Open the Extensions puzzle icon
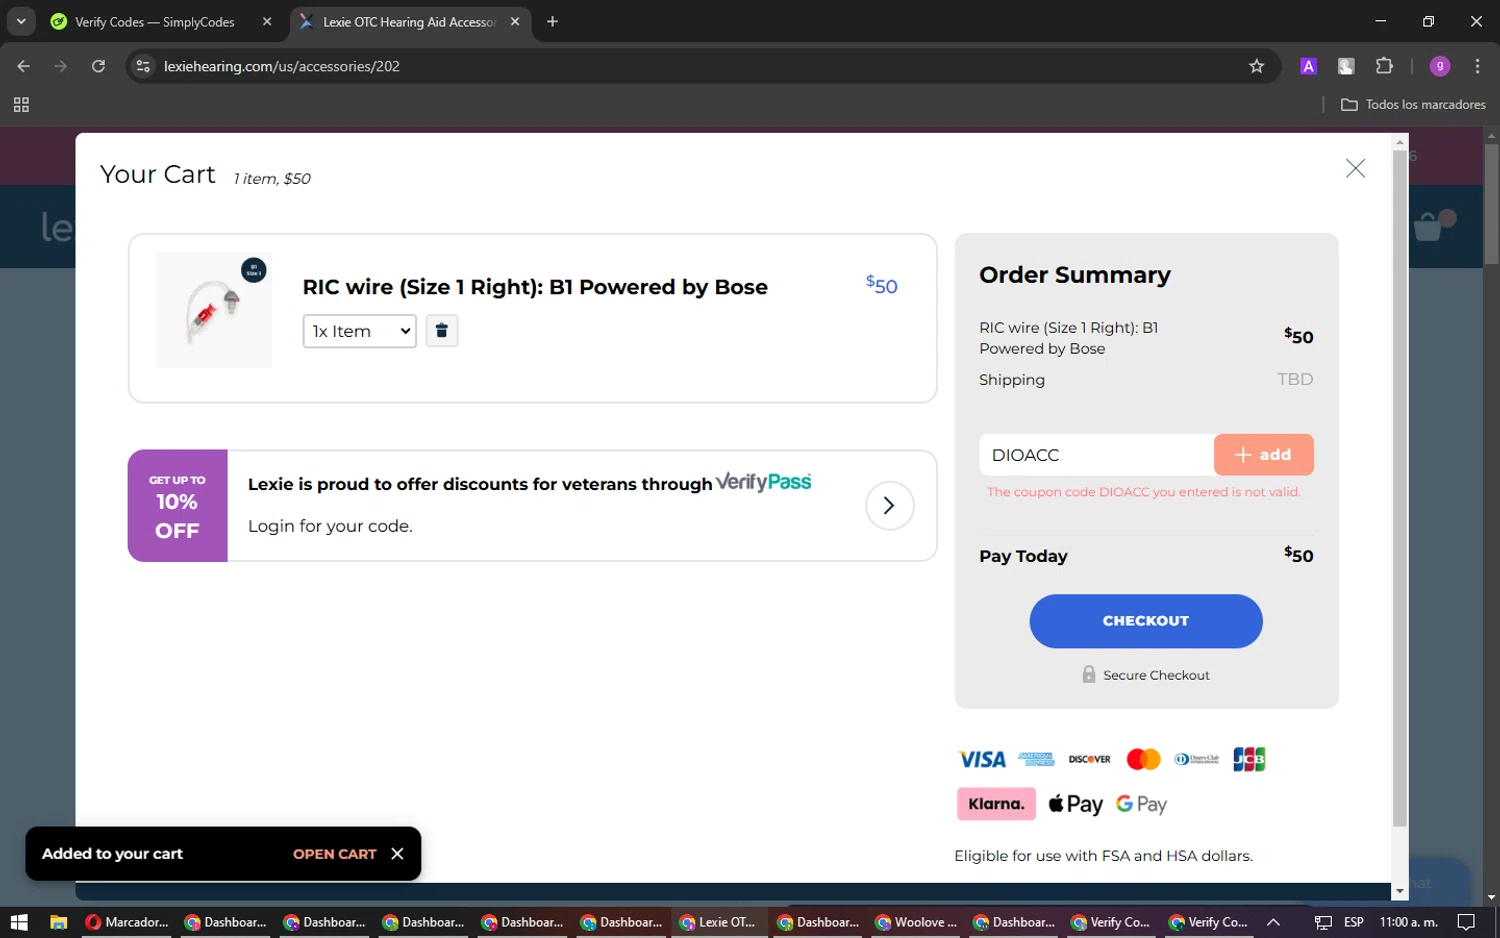 coord(1384,66)
